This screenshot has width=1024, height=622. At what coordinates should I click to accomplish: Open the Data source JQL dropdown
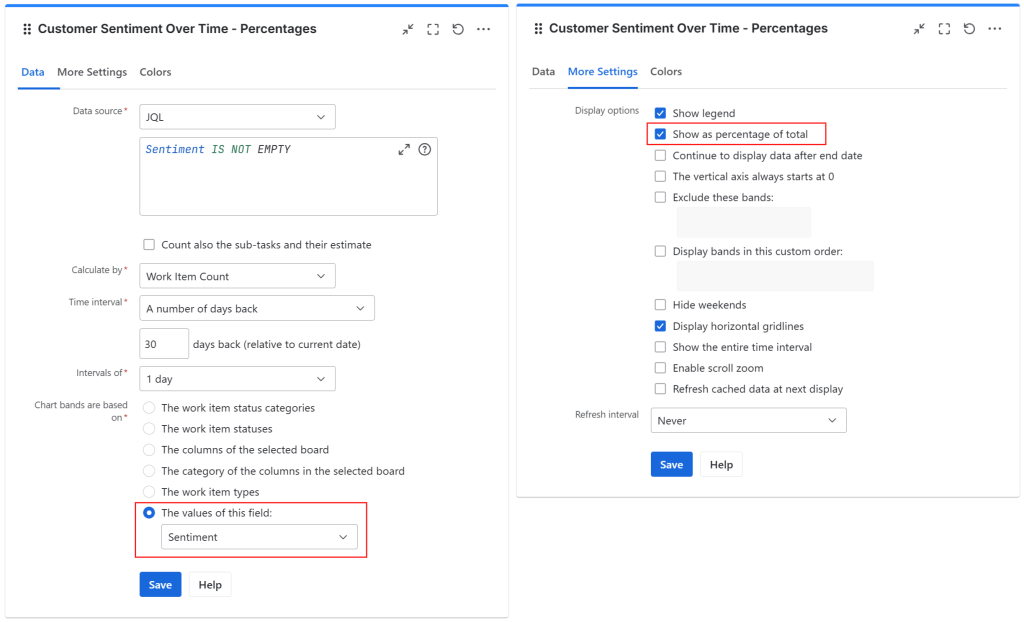tap(237, 117)
